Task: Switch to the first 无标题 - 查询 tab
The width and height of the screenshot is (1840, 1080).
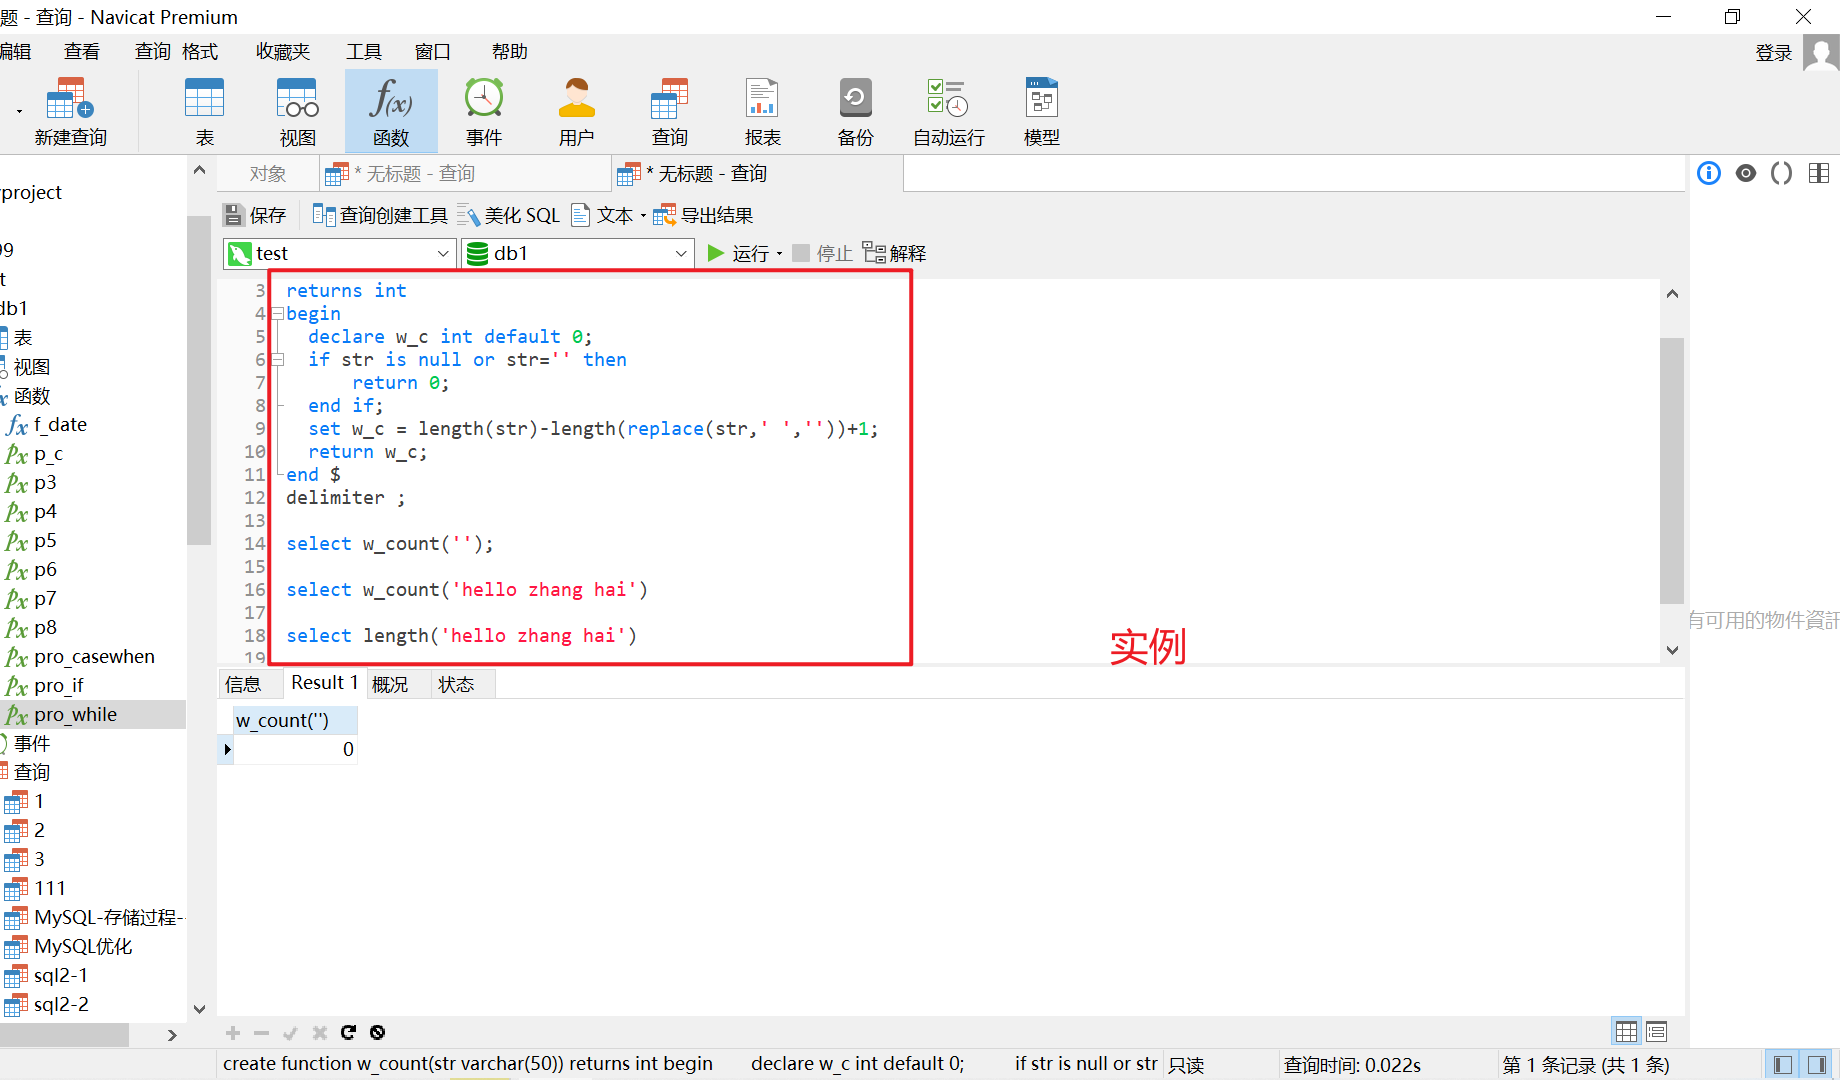Action: [x=465, y=174]
